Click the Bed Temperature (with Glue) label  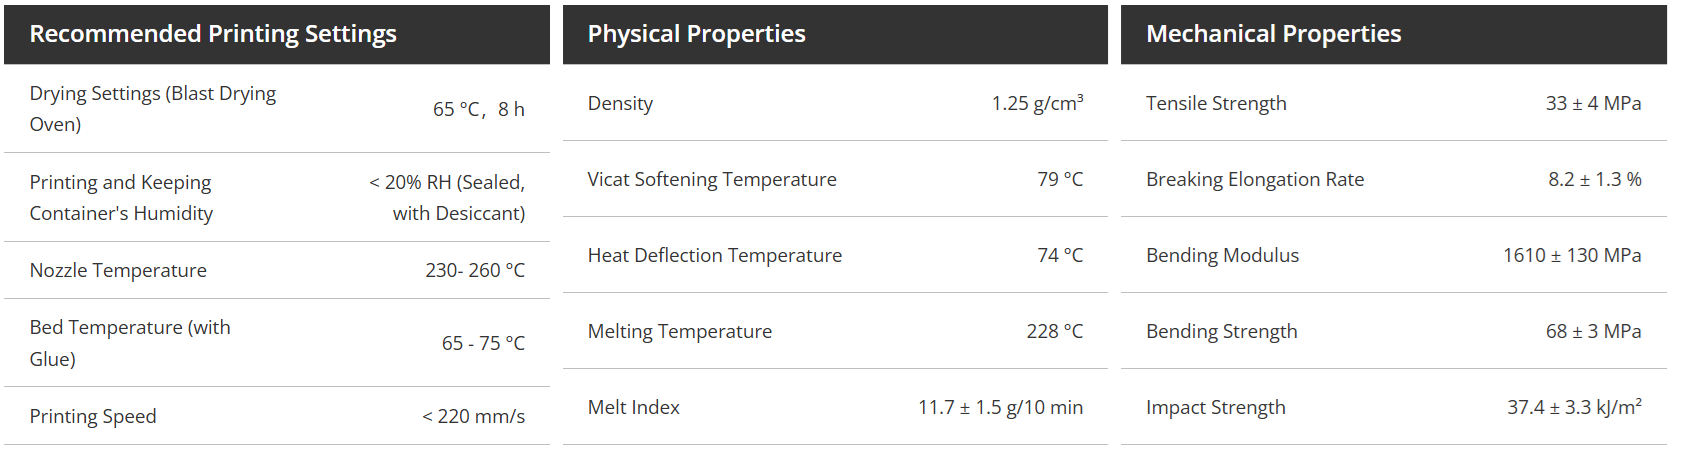coord(130,343)
